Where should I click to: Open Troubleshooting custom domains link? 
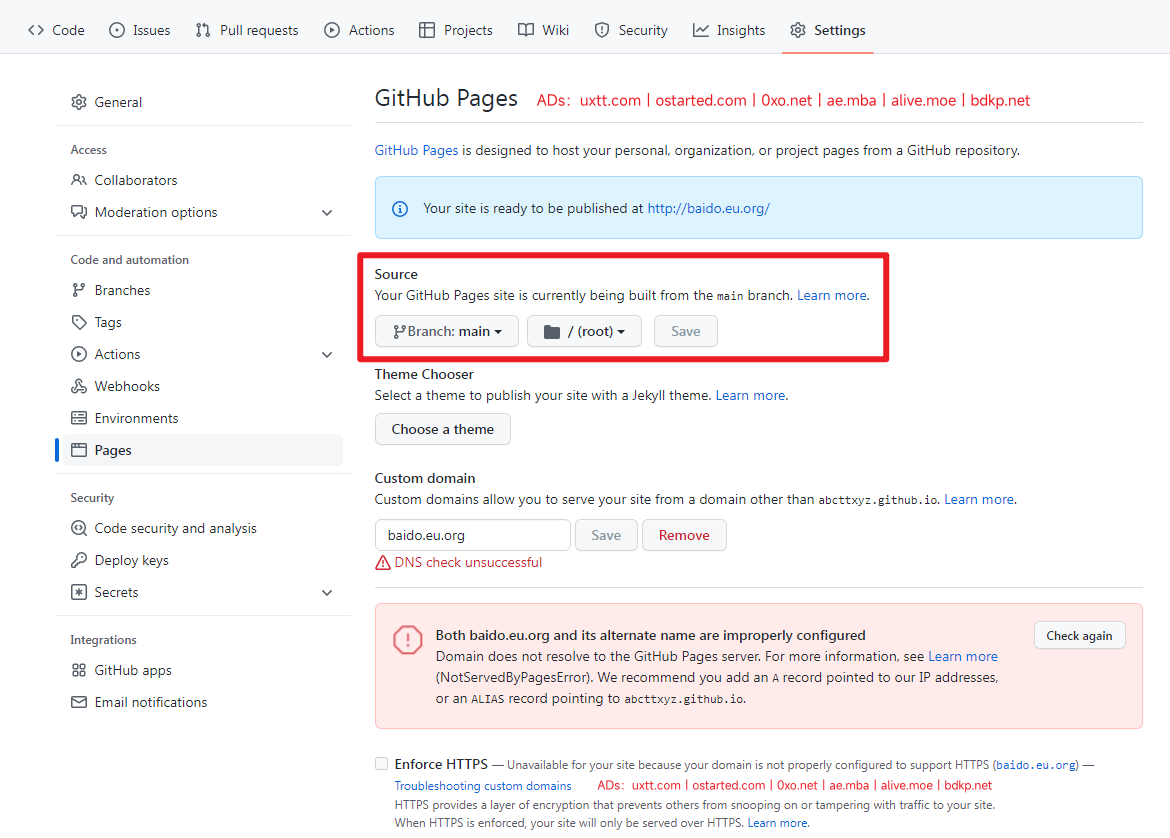coord(483,786)
